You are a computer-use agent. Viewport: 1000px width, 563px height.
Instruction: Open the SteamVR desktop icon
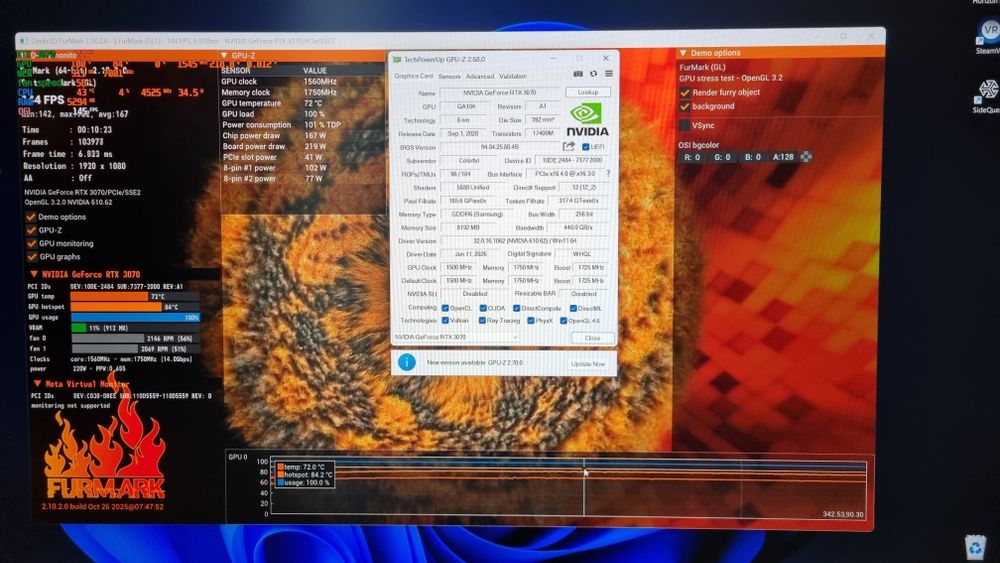coord(989,35)
